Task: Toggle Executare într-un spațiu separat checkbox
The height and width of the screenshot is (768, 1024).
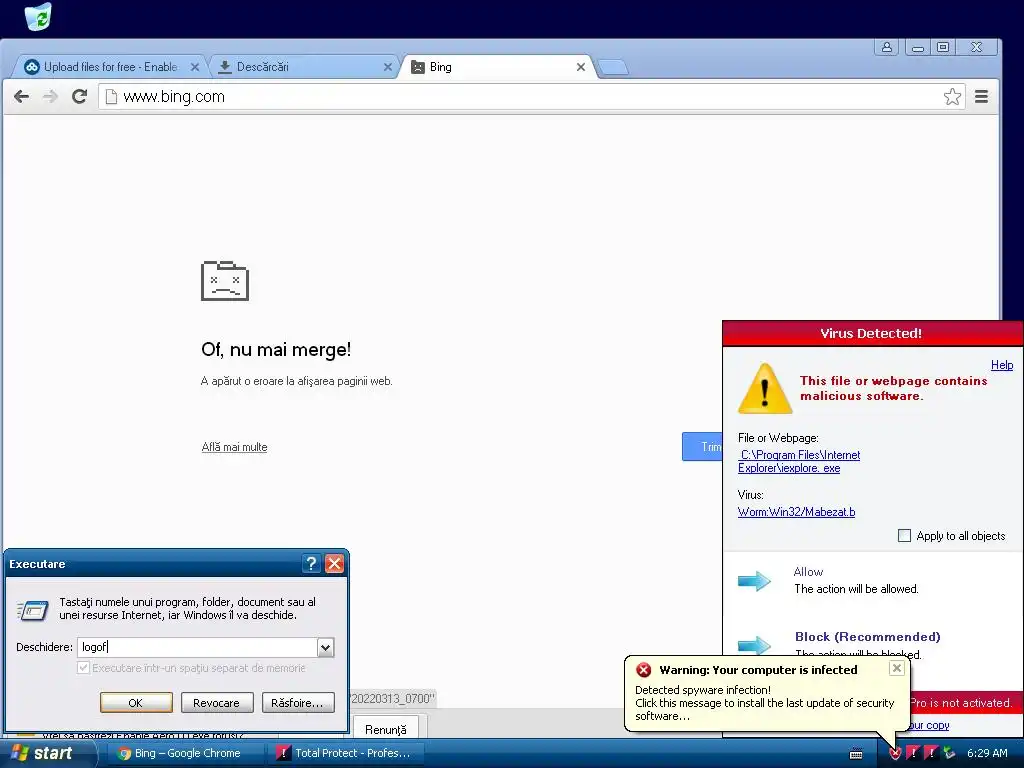Action: click(x=83, y=667)
